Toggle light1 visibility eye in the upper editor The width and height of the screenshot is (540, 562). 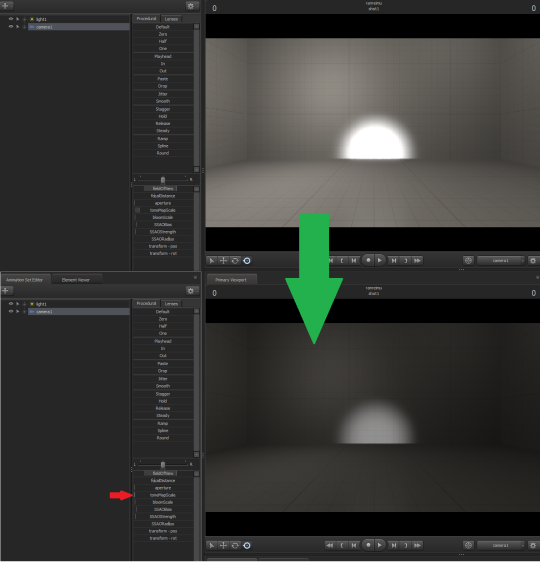pyautogui.click(x=11, y=19)
